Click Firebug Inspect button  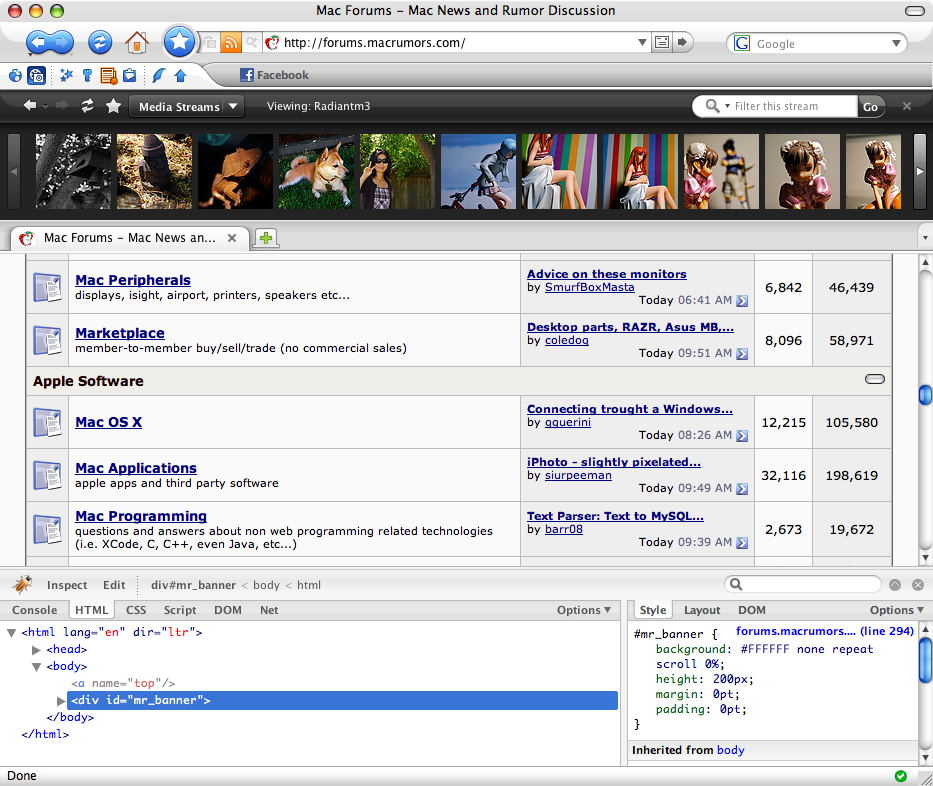tap(67, 585)
